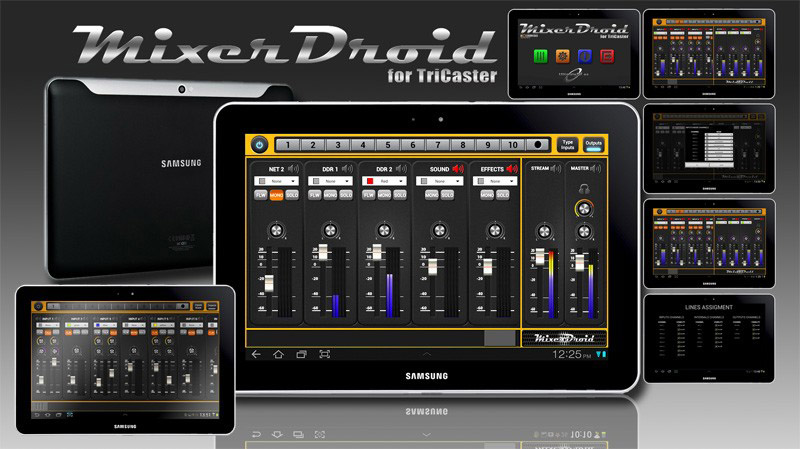Tap the Android home icon on the main tablet
800x449 pixels.
pyautogui.click(x=278, y=354)
